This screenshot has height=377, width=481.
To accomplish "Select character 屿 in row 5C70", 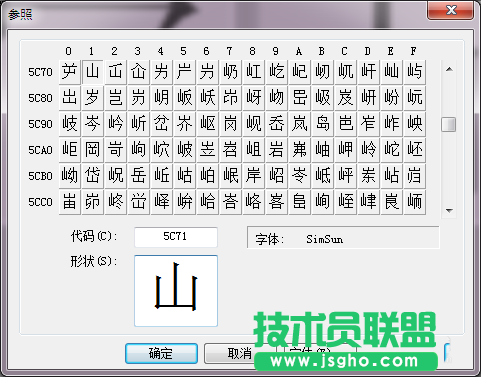I will click(414, 72).
